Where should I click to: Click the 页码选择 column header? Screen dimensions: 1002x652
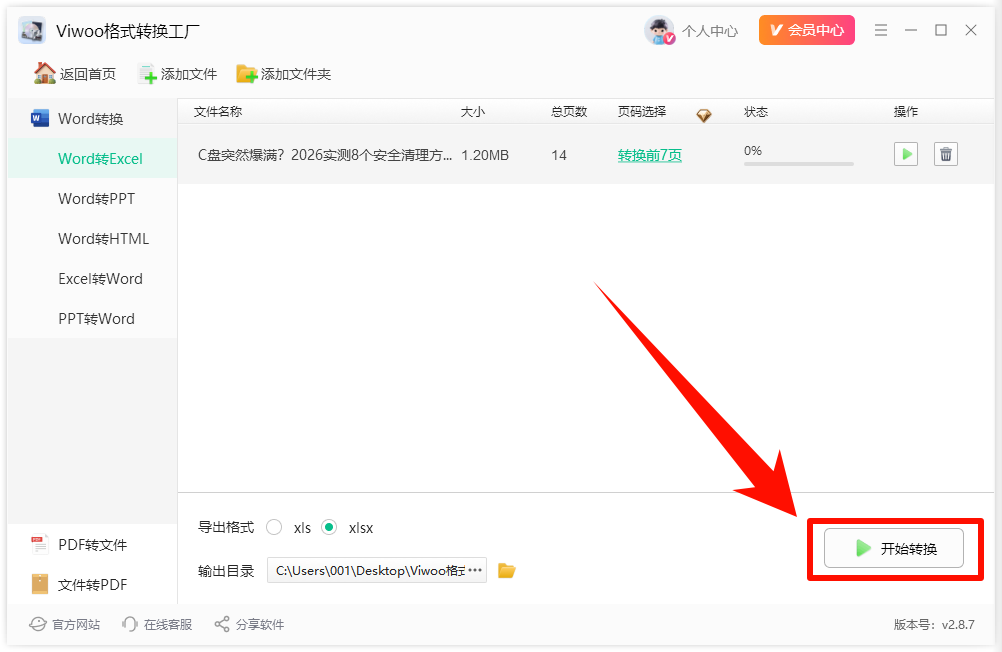pyautogui.click(x=642, y=112)
